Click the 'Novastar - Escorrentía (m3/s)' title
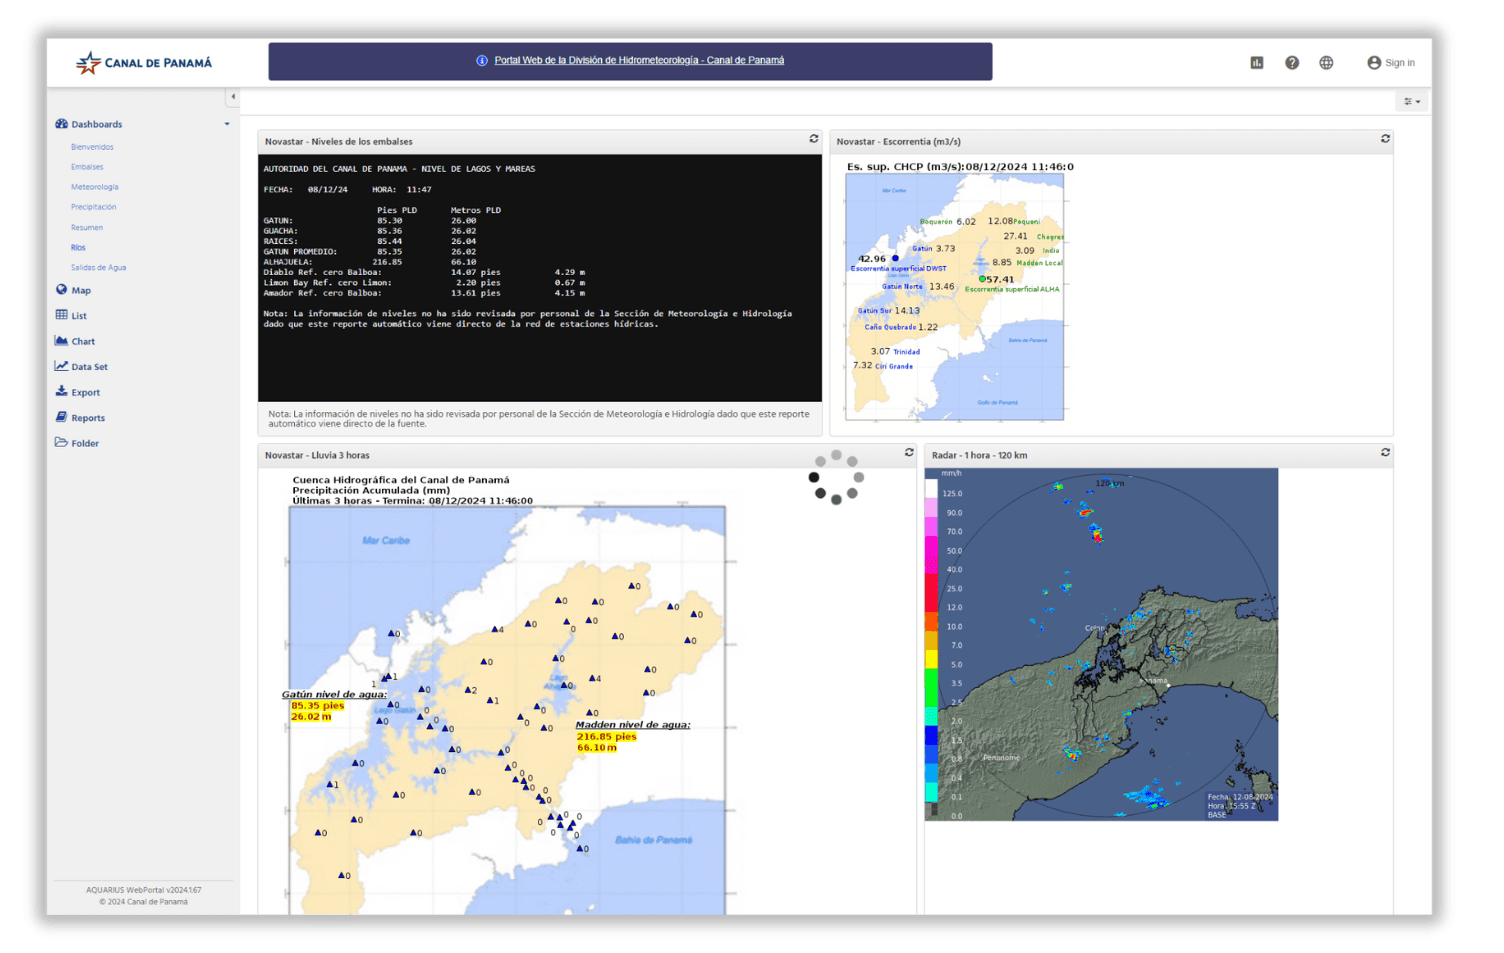The height and width of the screenshot is (953, 1504). 898,142
